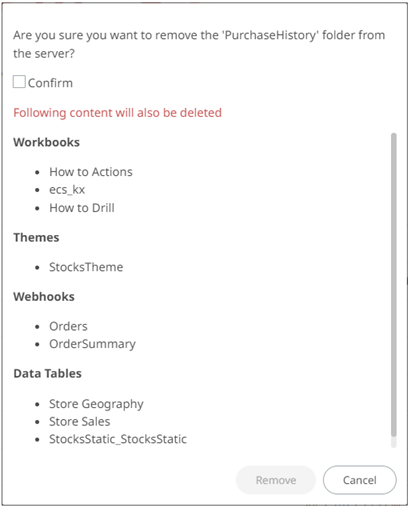The width and height of the screenshot is (411, 508).
Task: Click the red 'Following content will also be deleted' warning
Action: coord(117,113)
